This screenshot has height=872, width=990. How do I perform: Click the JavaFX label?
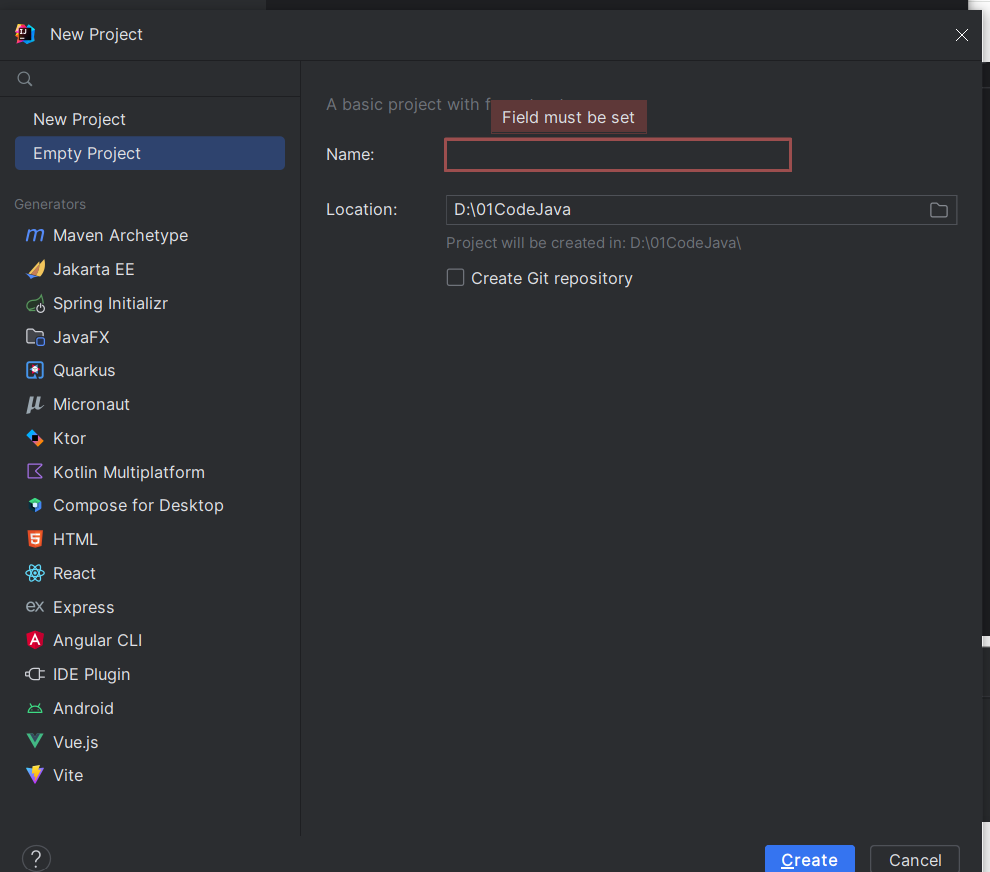81,337
